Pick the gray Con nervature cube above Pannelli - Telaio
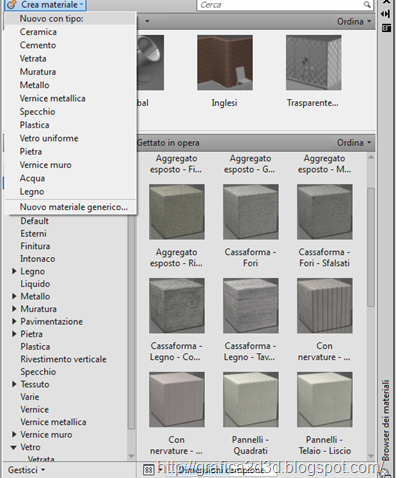 tap(325, 306)
